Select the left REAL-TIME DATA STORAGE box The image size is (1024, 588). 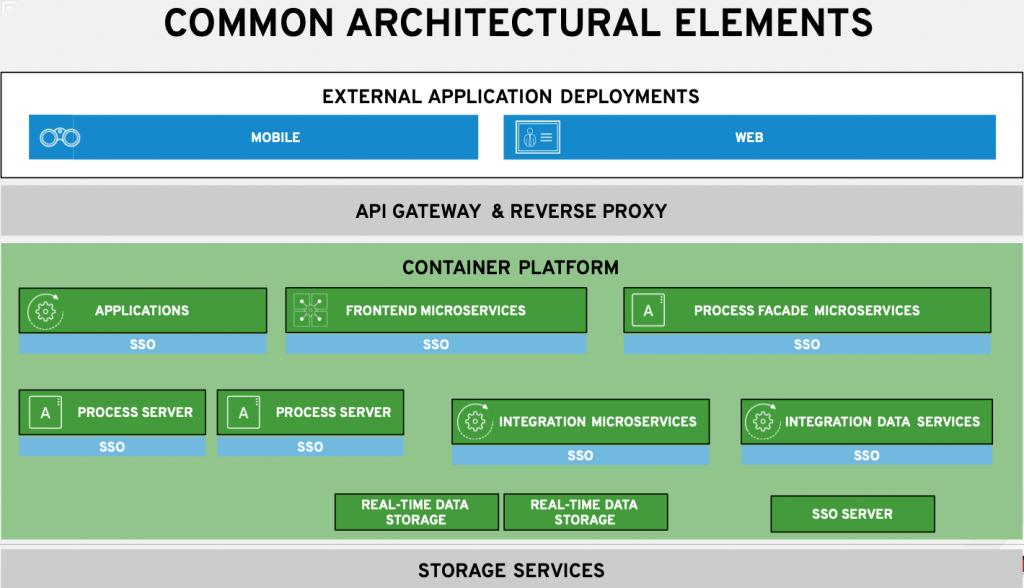(x=416, y=511)
